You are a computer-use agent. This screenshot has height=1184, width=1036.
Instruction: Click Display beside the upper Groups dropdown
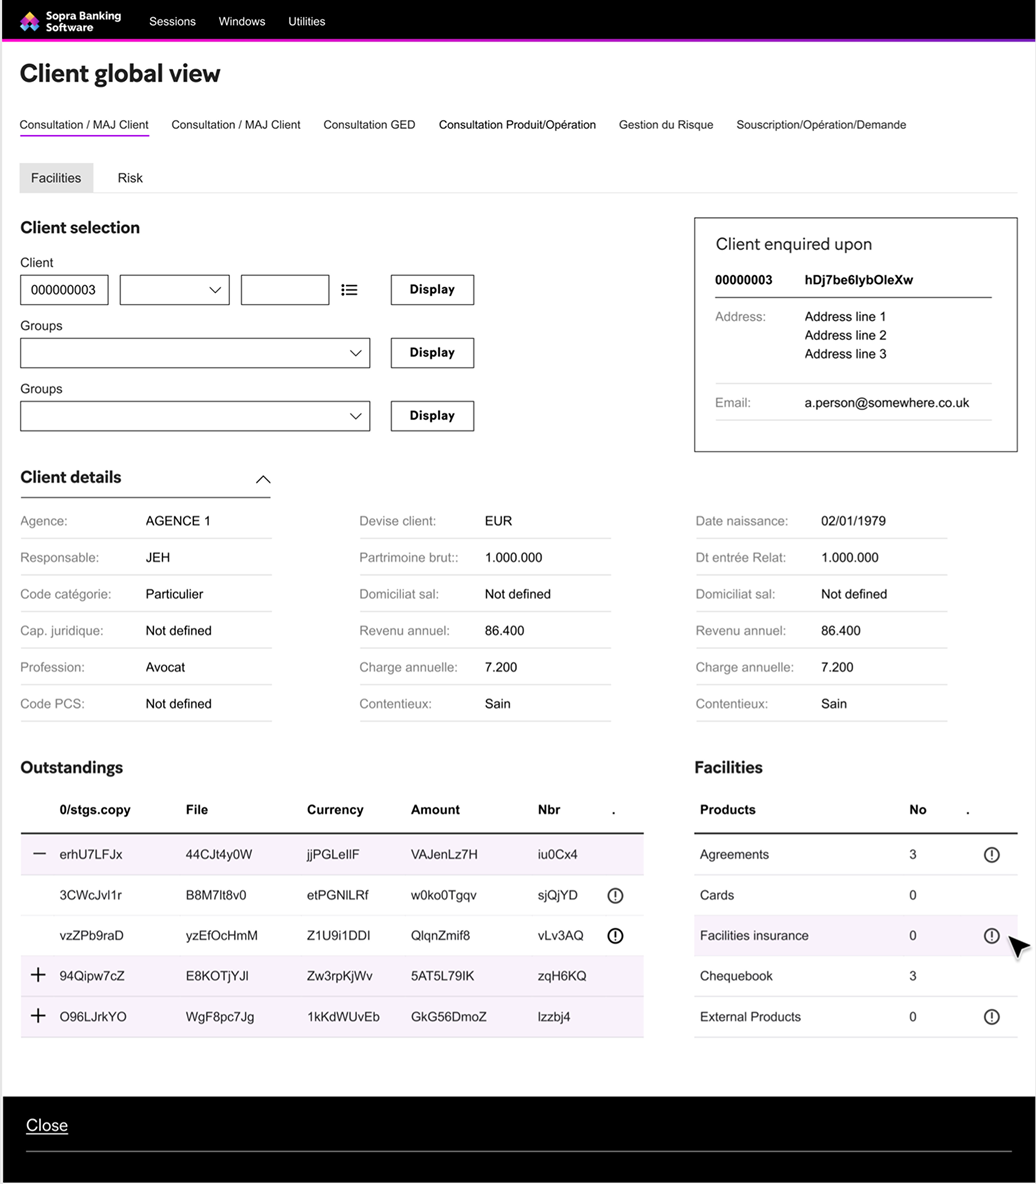432,353
